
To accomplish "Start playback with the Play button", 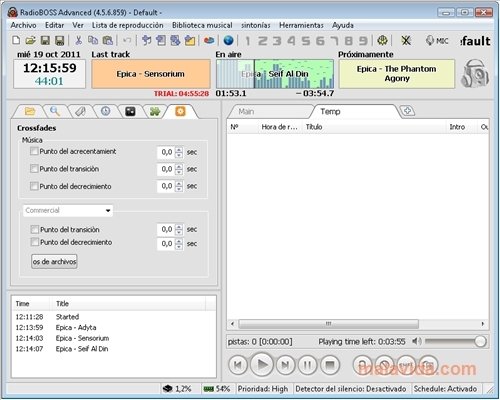I will click(262, 365).
